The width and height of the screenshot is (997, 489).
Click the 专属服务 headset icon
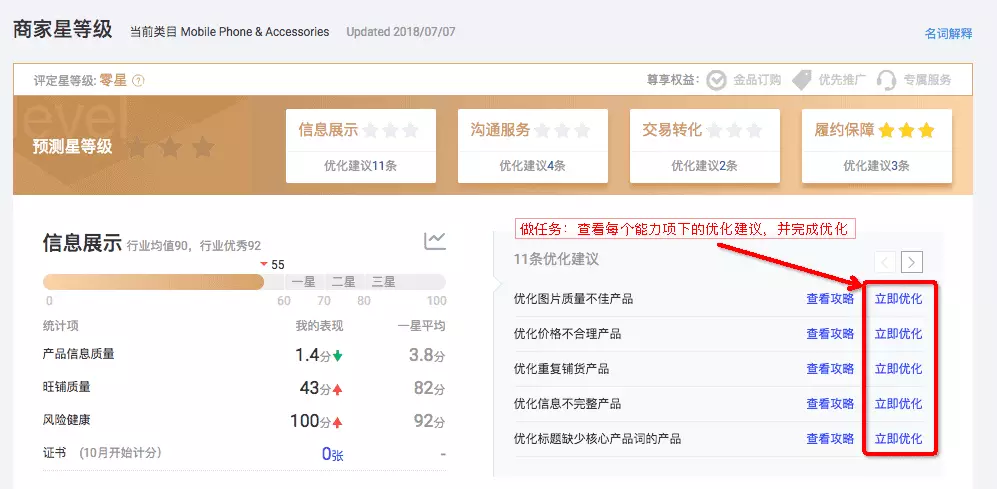pos(886,80)
